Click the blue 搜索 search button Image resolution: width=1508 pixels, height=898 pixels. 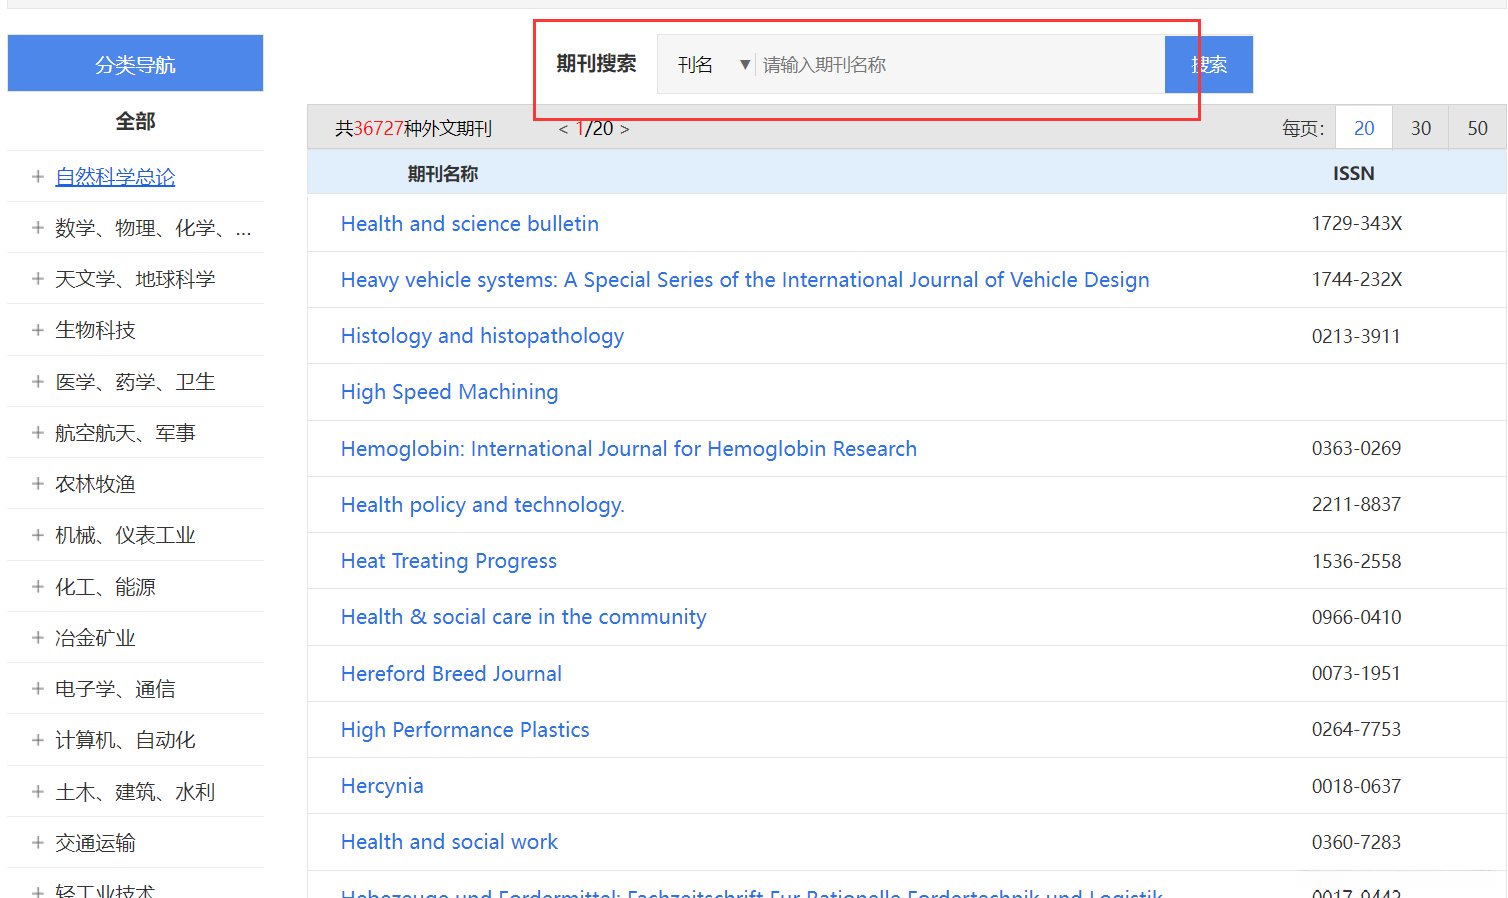(1209, 65)
